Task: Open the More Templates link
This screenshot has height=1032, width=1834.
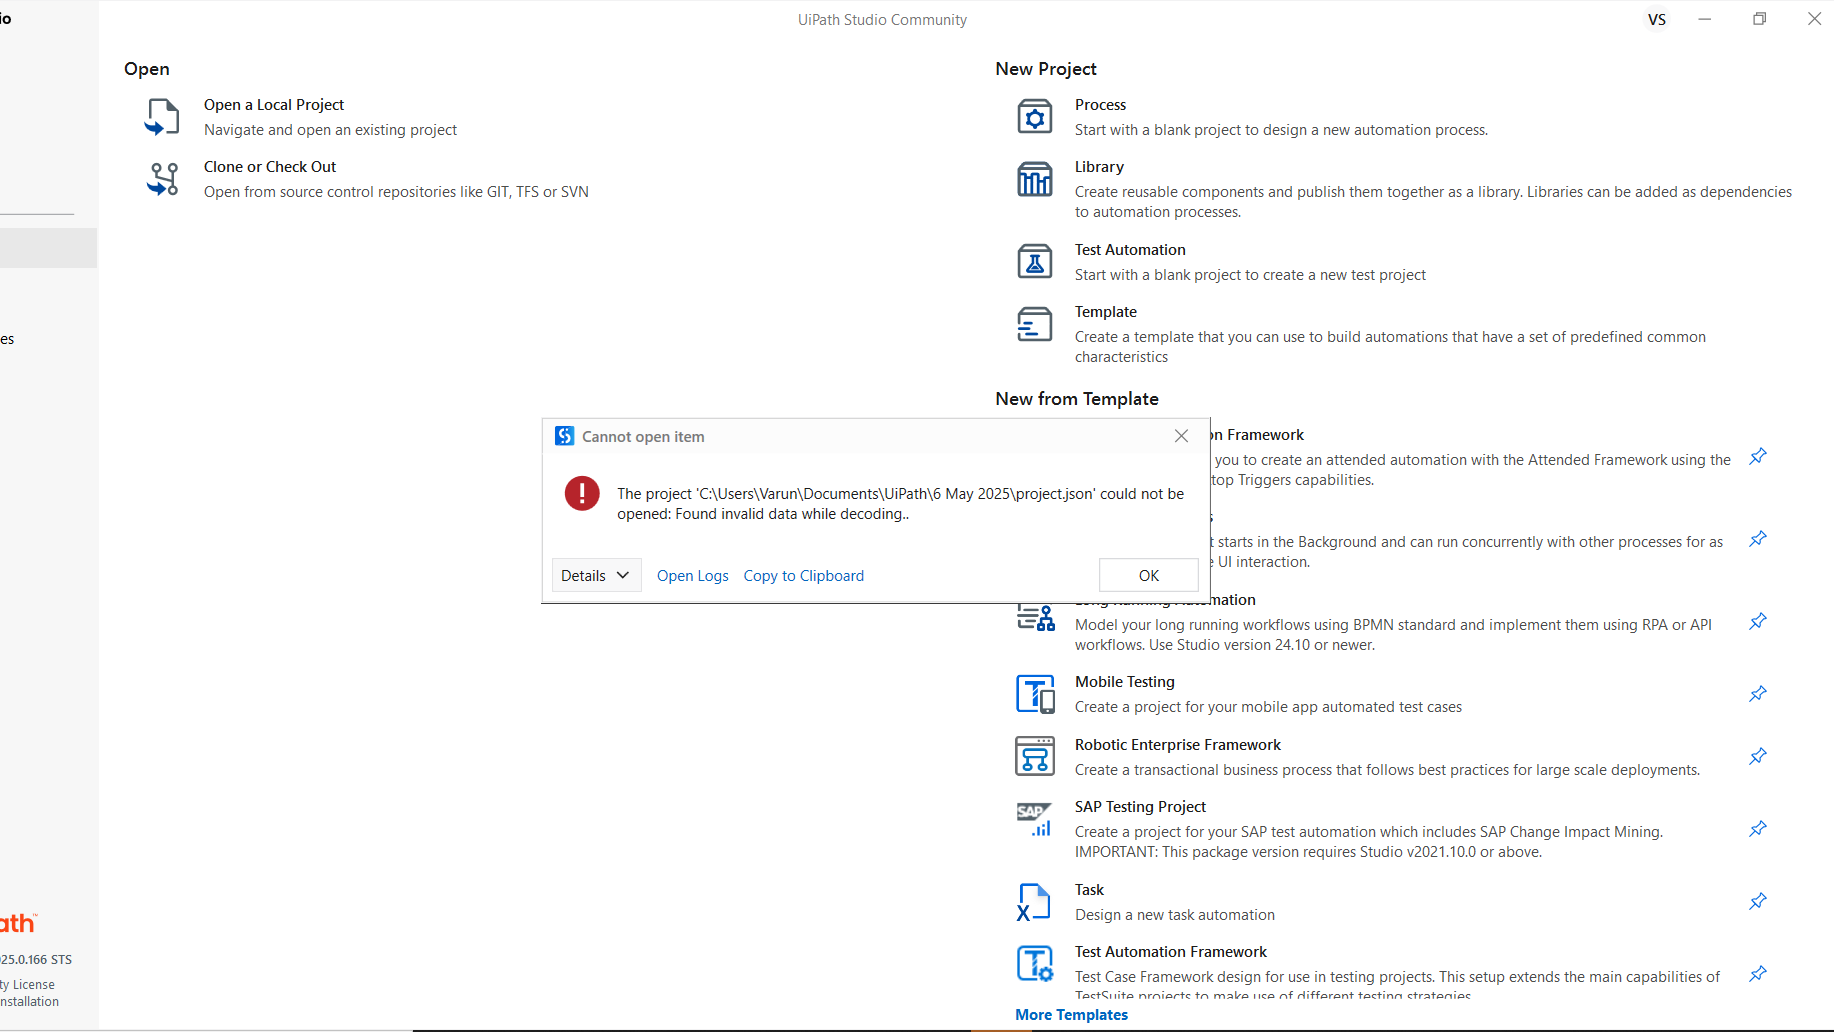Action: 1071,1015
